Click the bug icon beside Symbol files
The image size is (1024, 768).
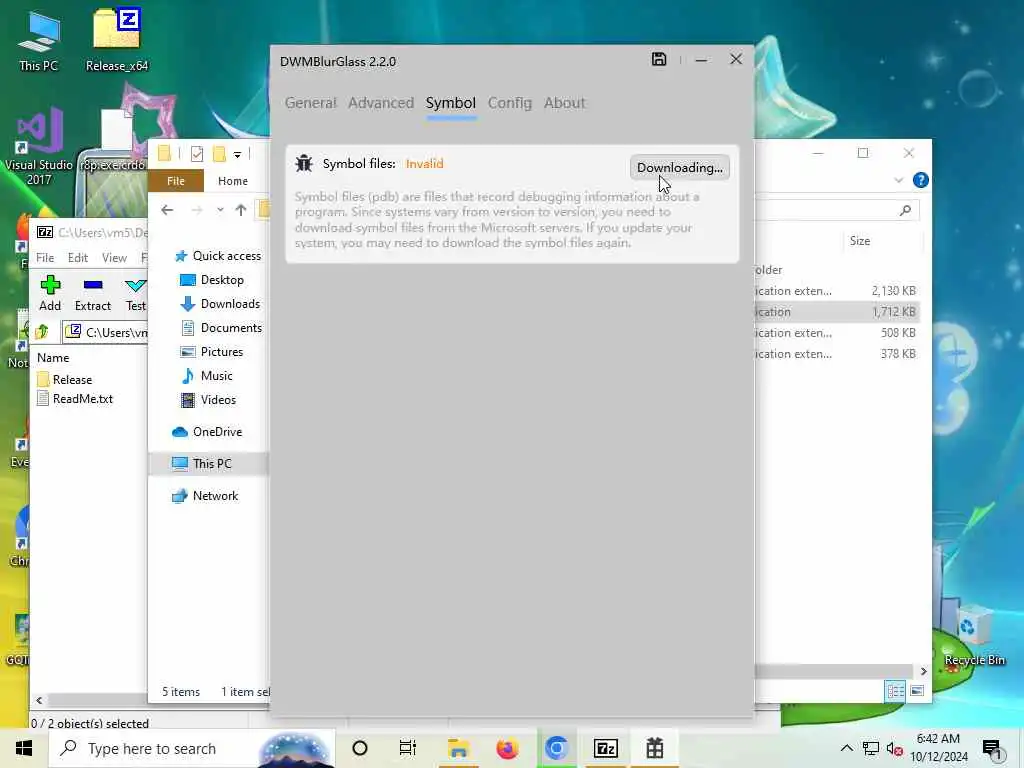304,163
